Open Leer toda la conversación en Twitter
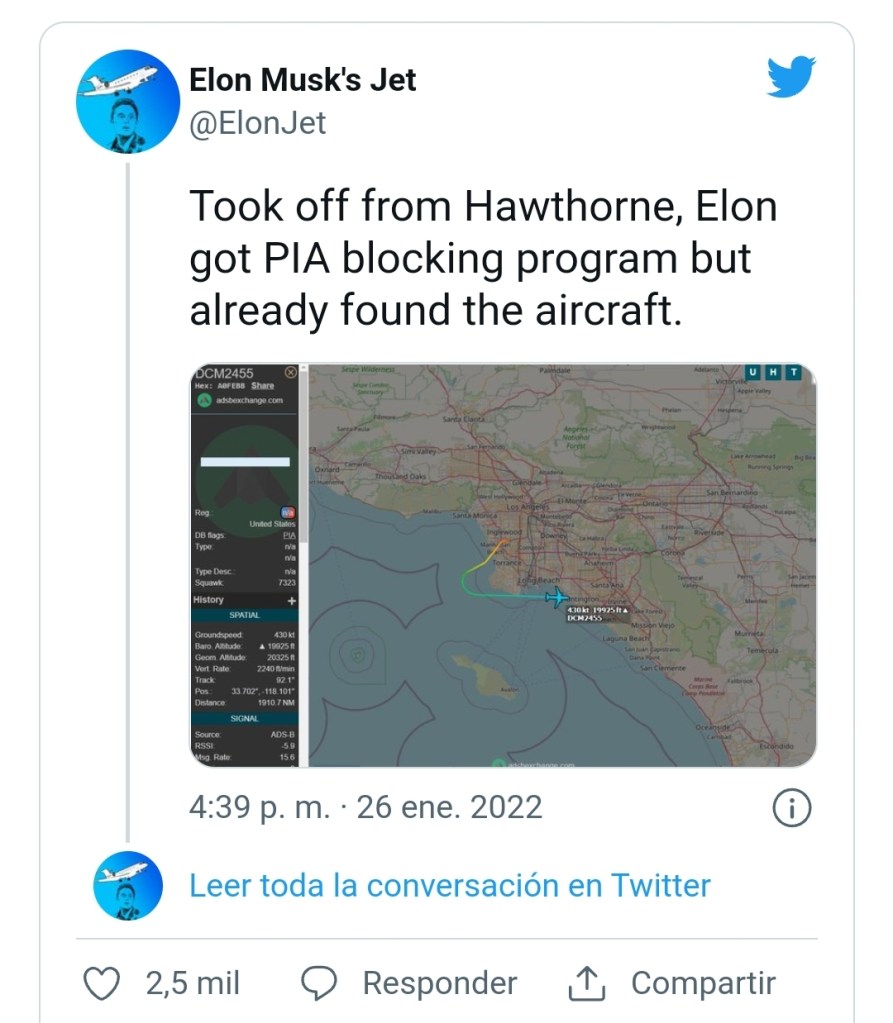Image resolution: width=893 pixels, height=1023 pixels. pos(449,885)
